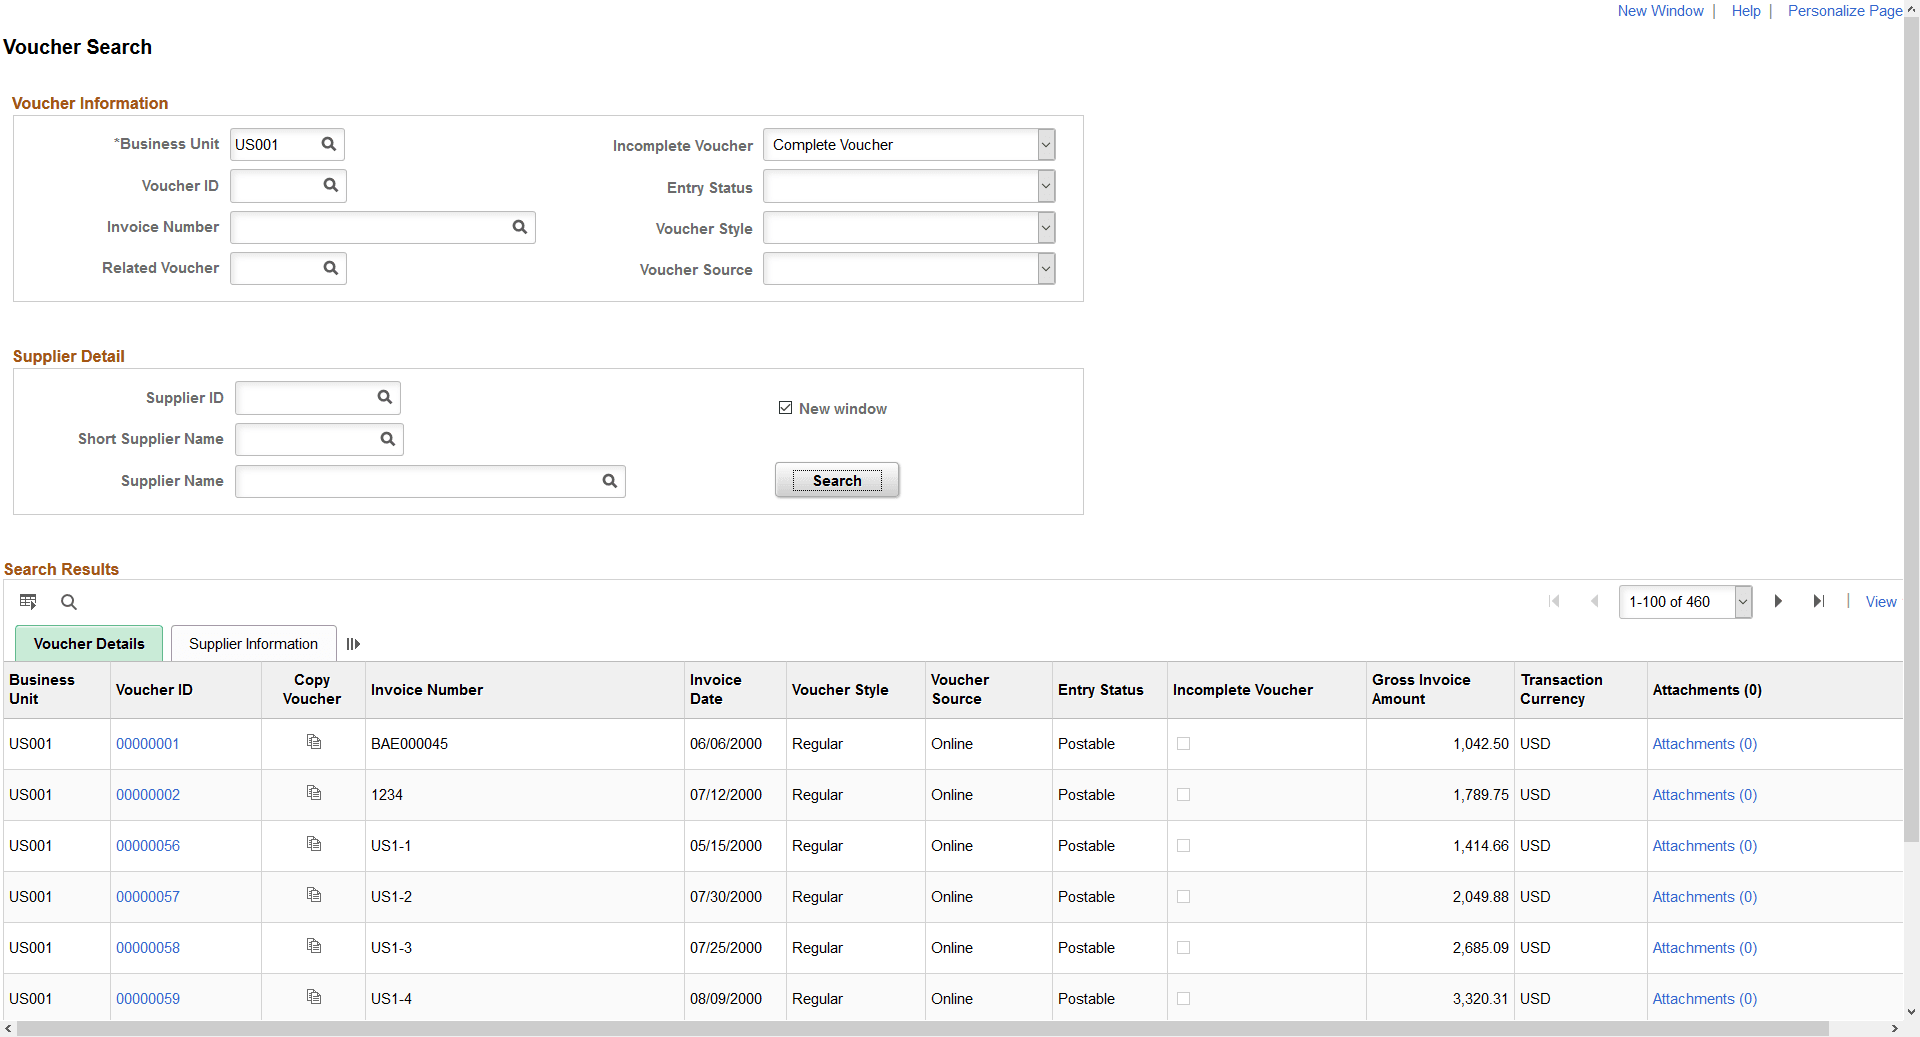Open the Incomplete Voucher dropdown
Image resolution: width=1920 pixels, height=1037 pixels.
1045,144
